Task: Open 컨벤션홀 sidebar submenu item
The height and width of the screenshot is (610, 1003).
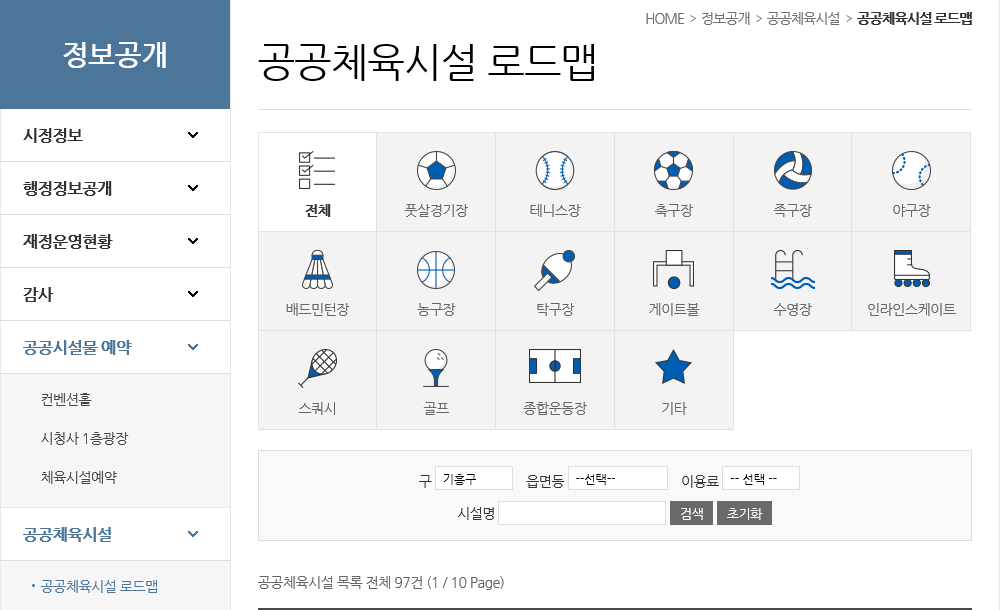Action: [66, 399]
